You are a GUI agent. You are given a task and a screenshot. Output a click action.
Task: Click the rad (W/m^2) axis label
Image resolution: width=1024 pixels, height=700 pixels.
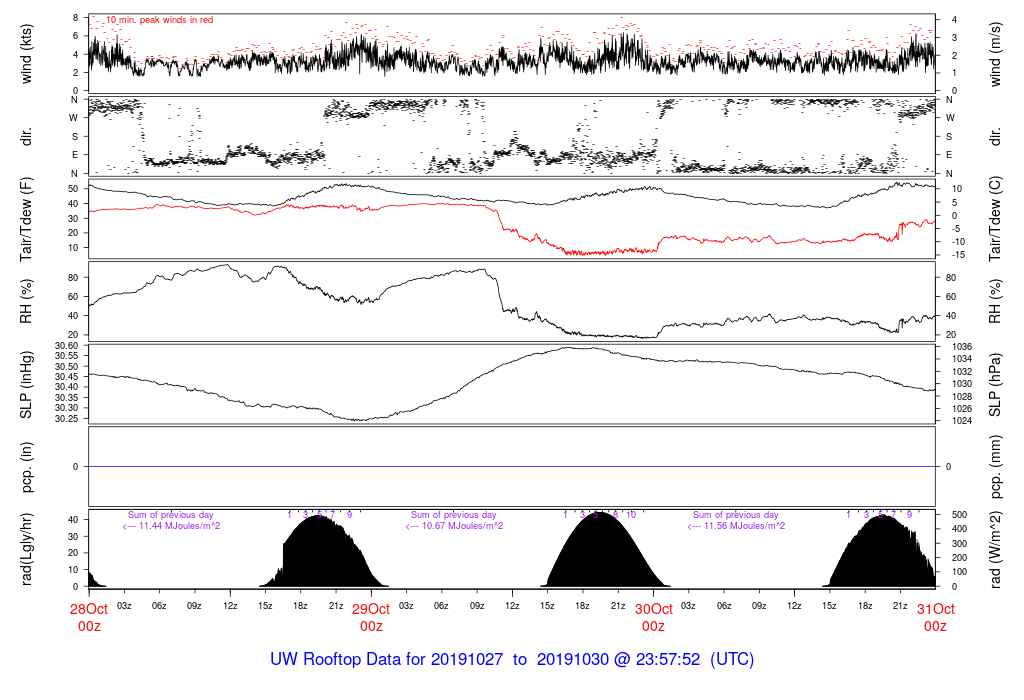(996, 549)
